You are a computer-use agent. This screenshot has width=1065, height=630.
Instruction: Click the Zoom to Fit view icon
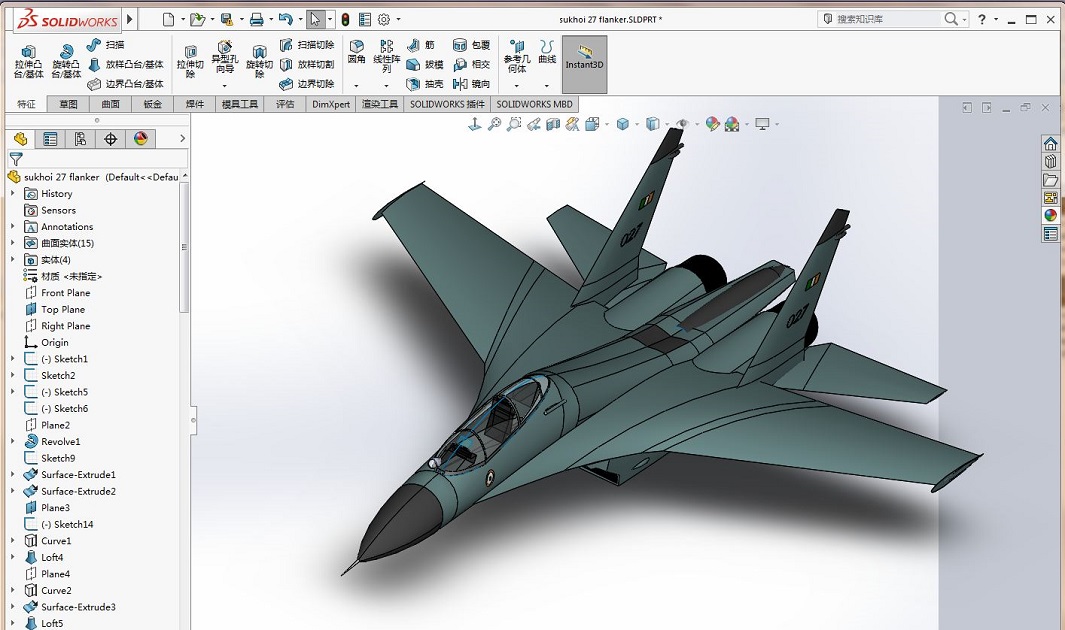point(494,124)
